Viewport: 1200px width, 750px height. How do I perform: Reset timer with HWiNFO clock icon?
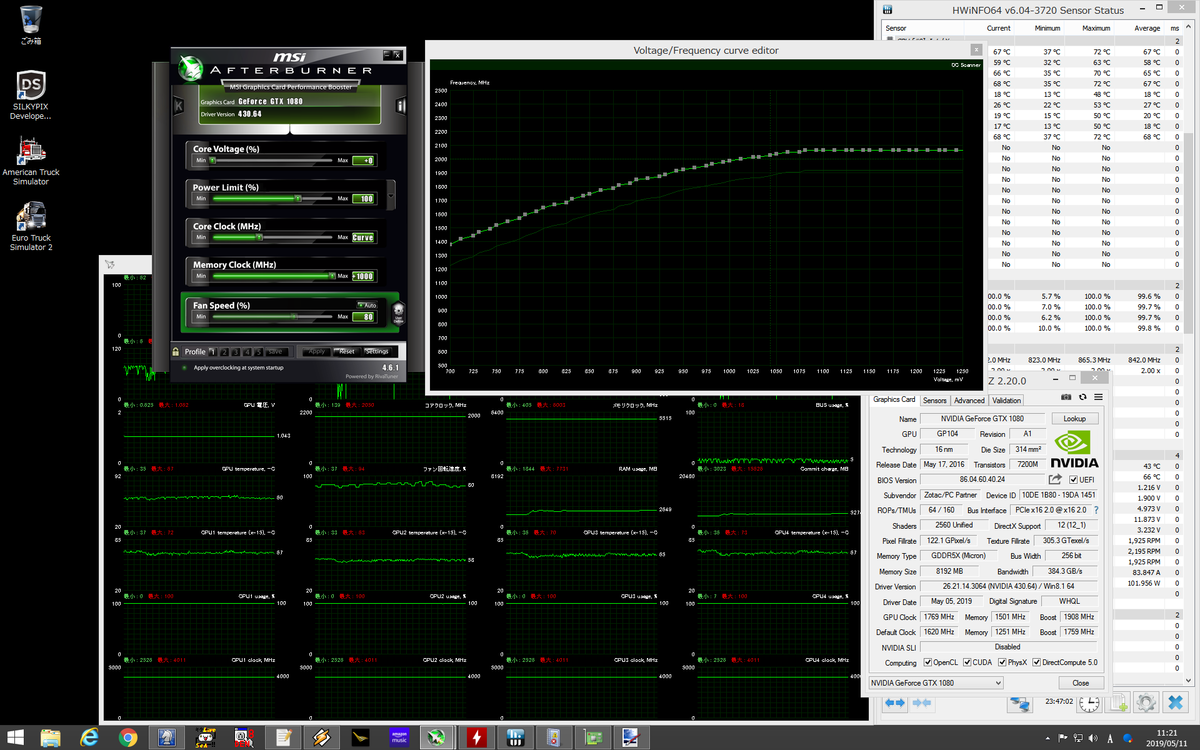[x=1089, y=703]
